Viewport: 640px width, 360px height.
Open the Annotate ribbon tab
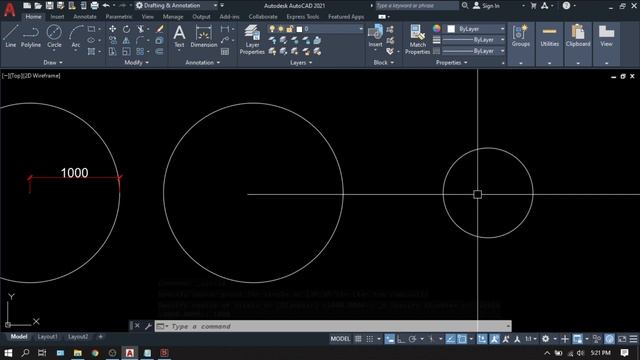pos(85,17)
